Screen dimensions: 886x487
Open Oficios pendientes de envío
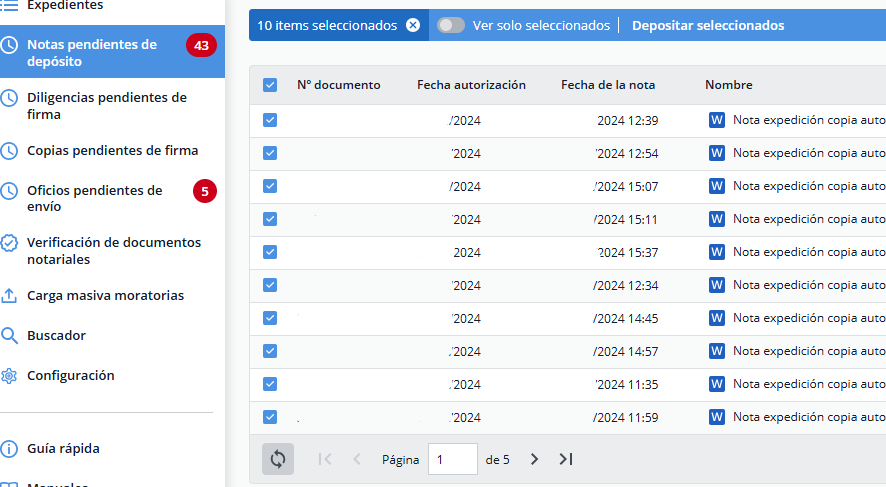(x=94, y=198)
